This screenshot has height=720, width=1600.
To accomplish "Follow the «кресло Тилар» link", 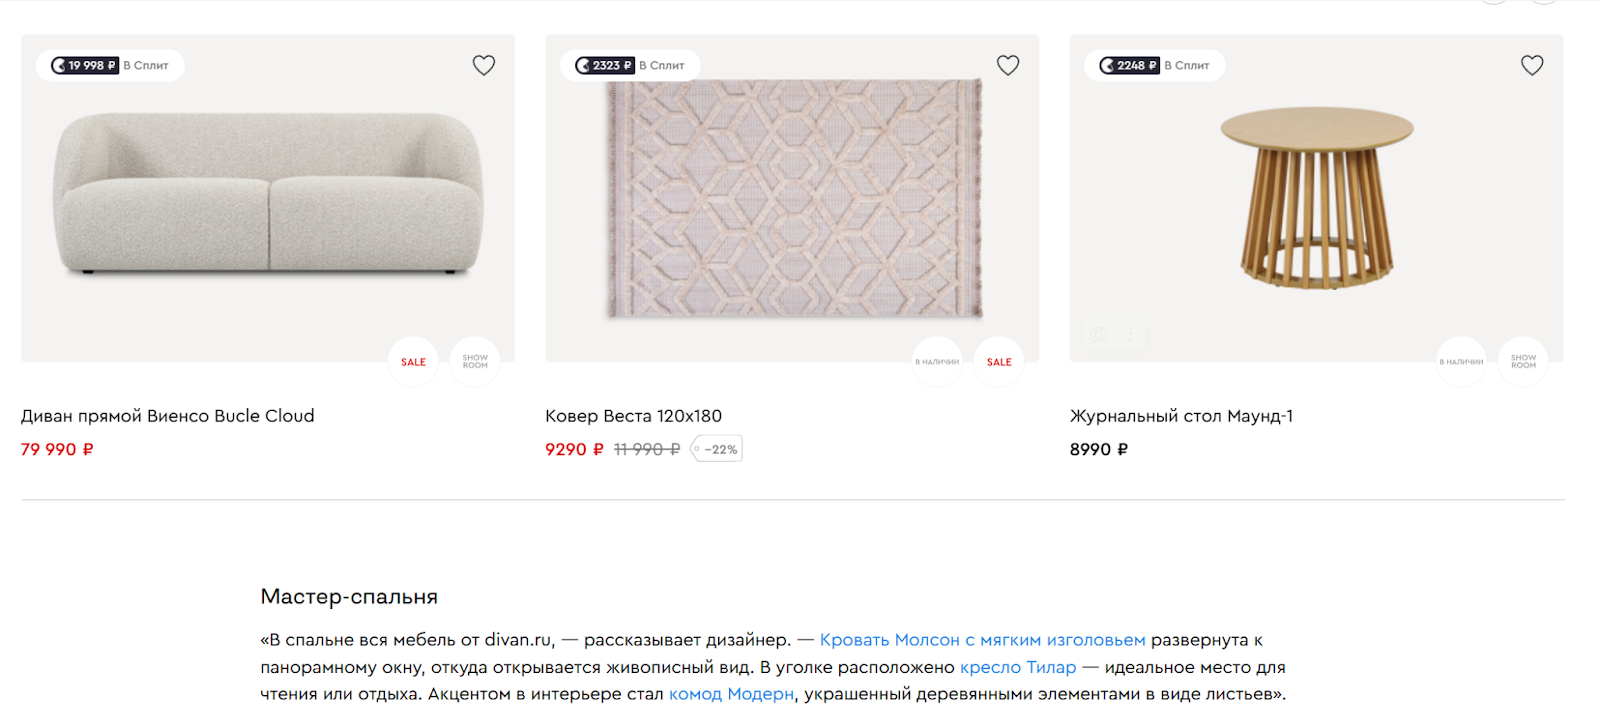I will [x=1018, y=667].
